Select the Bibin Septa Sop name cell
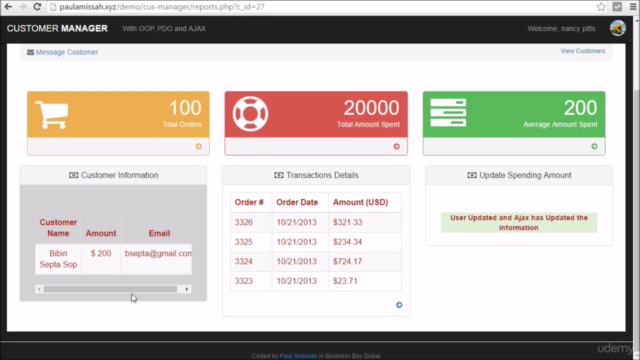 (58, 259)
